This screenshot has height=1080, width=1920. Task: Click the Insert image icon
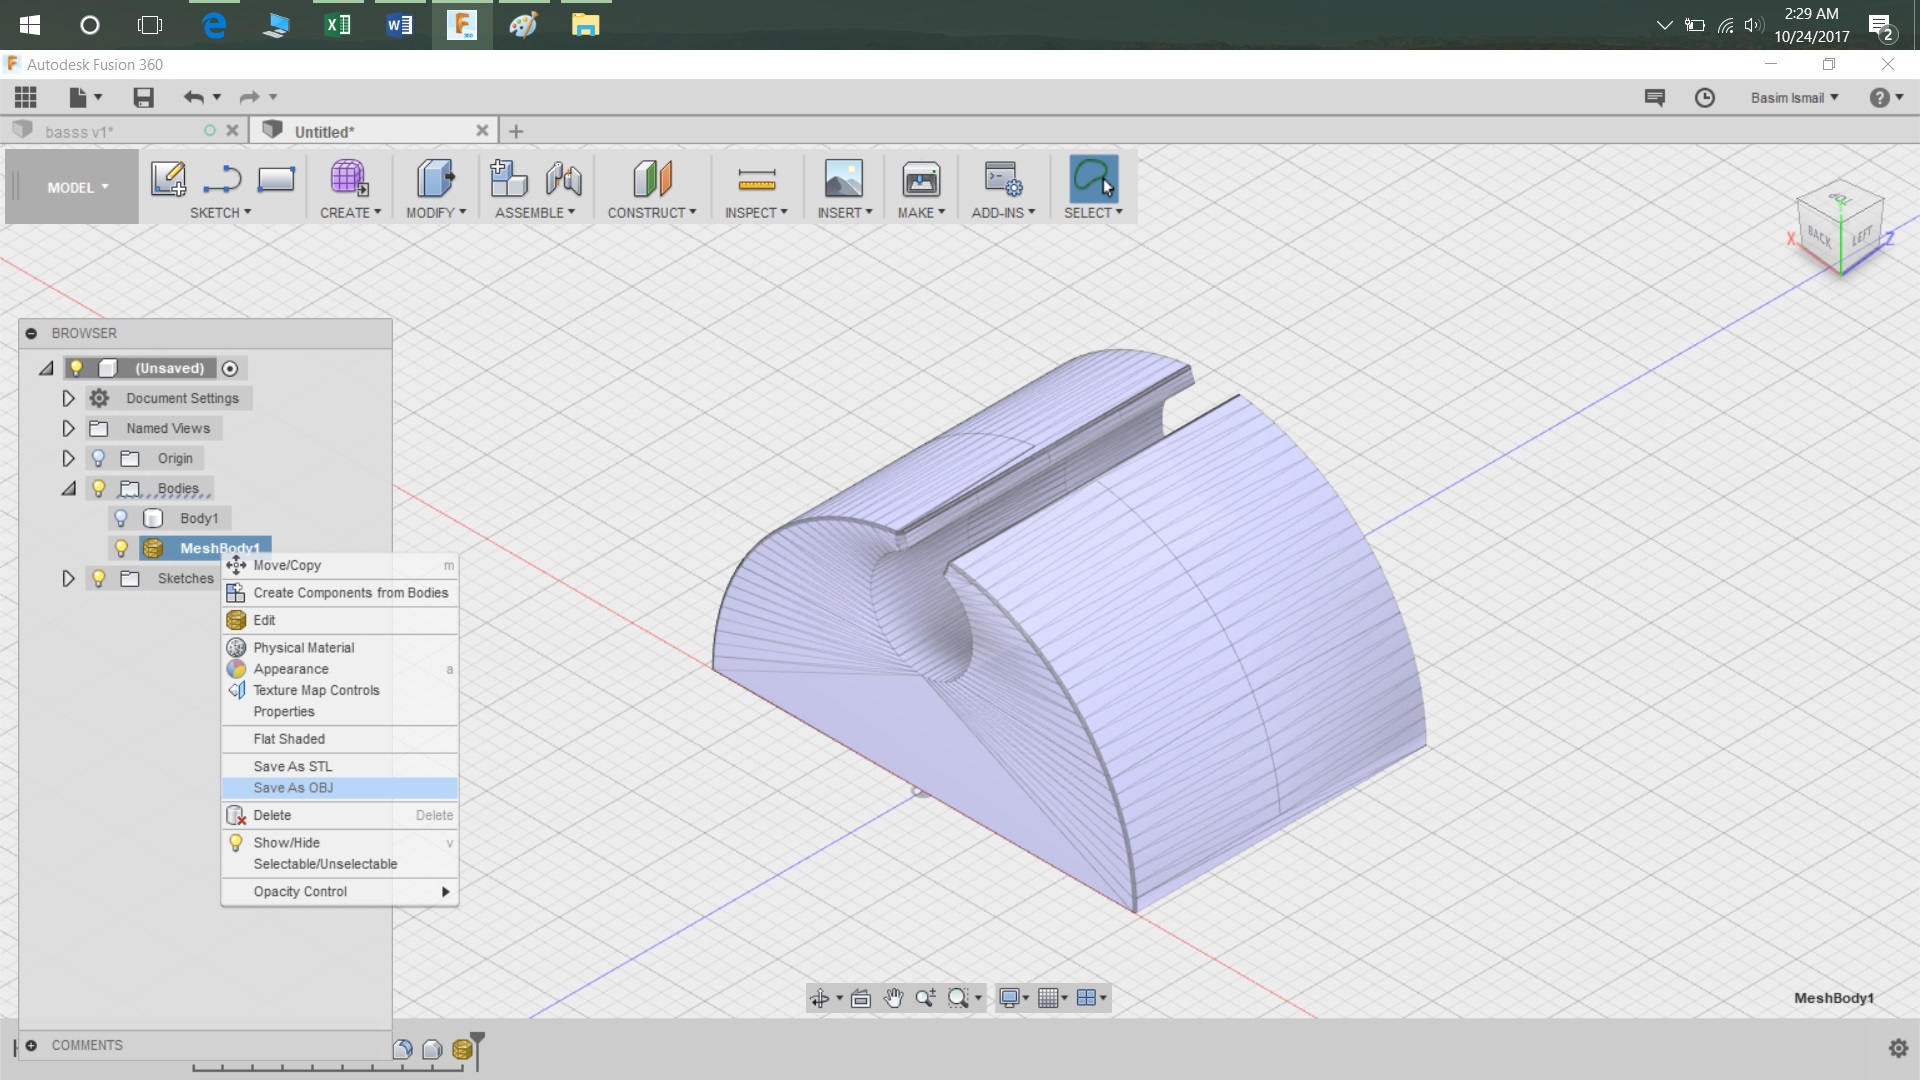(844, 179)
